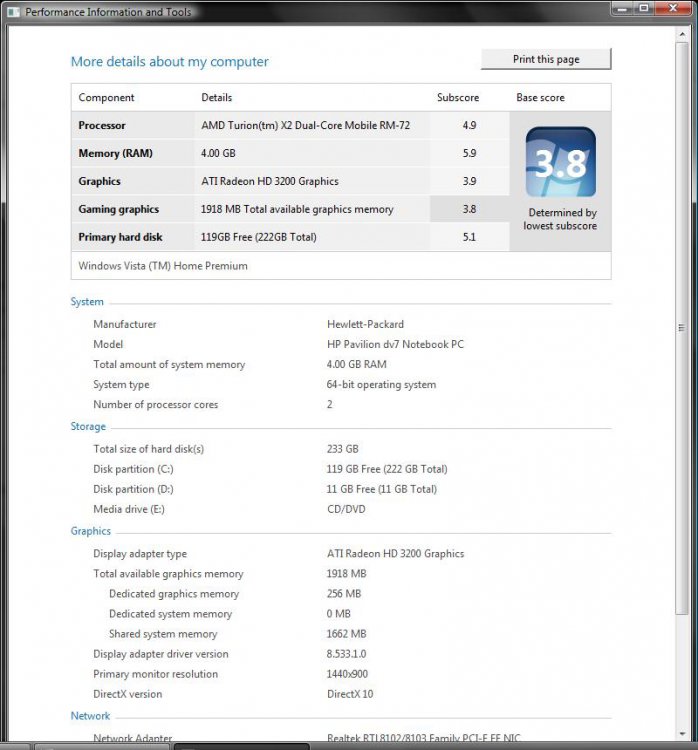Image resolution: width=698 pixels, height=750 pixels.
Task: Click the Network section heading
Action: point(90,716)
